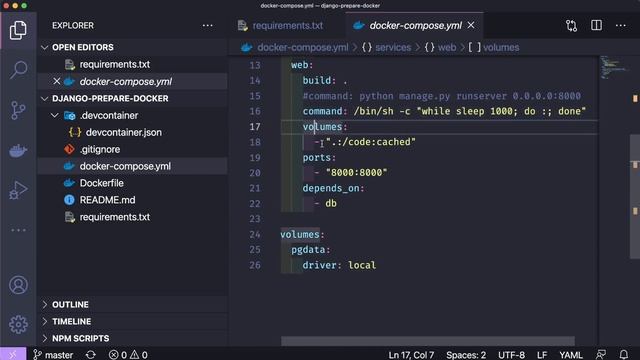Open notifications bell icon
The image size is (640, 360).
tap(624, 355)
